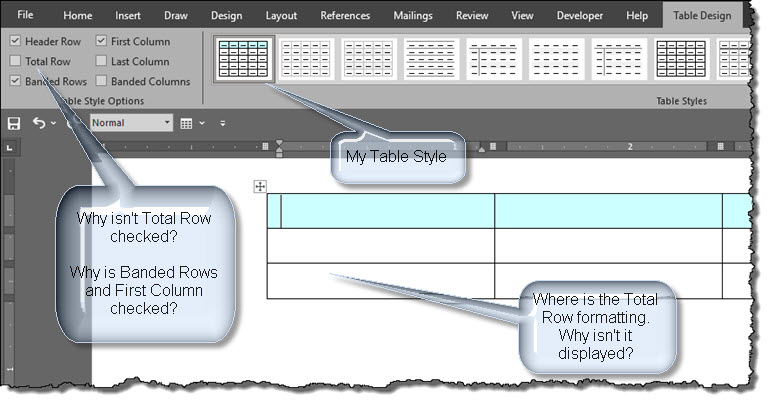The image size is (768, 401).
Task: Select the cyan-header custom table style thumbnail
Action: click(x=244, y=59)
